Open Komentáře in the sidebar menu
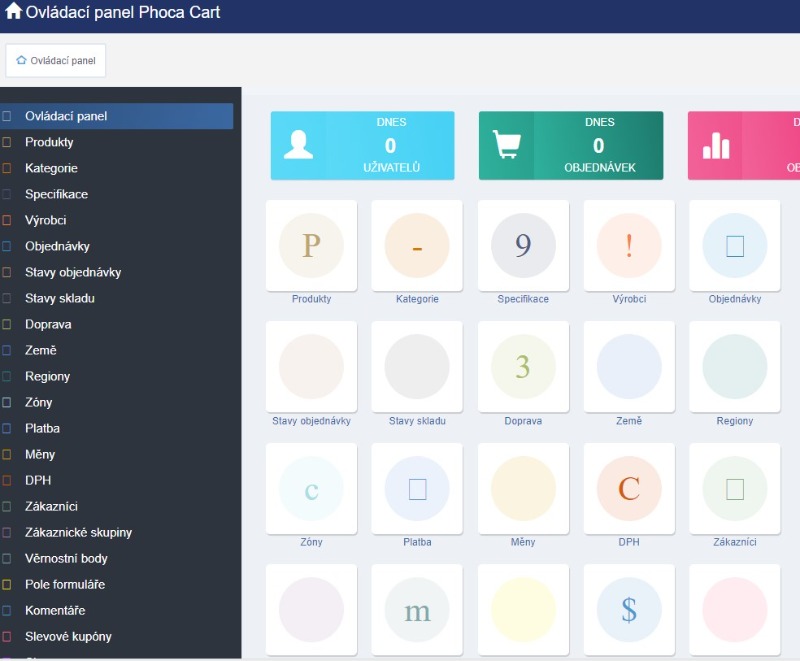Screen dimensions: 800x661 tap(116, 610)
